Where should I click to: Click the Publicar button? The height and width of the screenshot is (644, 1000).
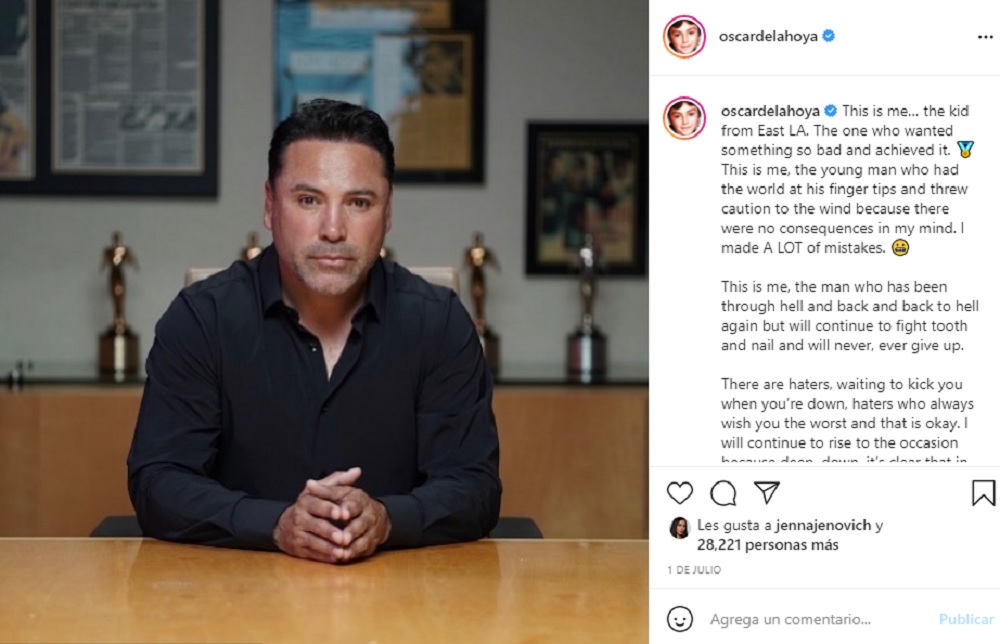(966, 619)
